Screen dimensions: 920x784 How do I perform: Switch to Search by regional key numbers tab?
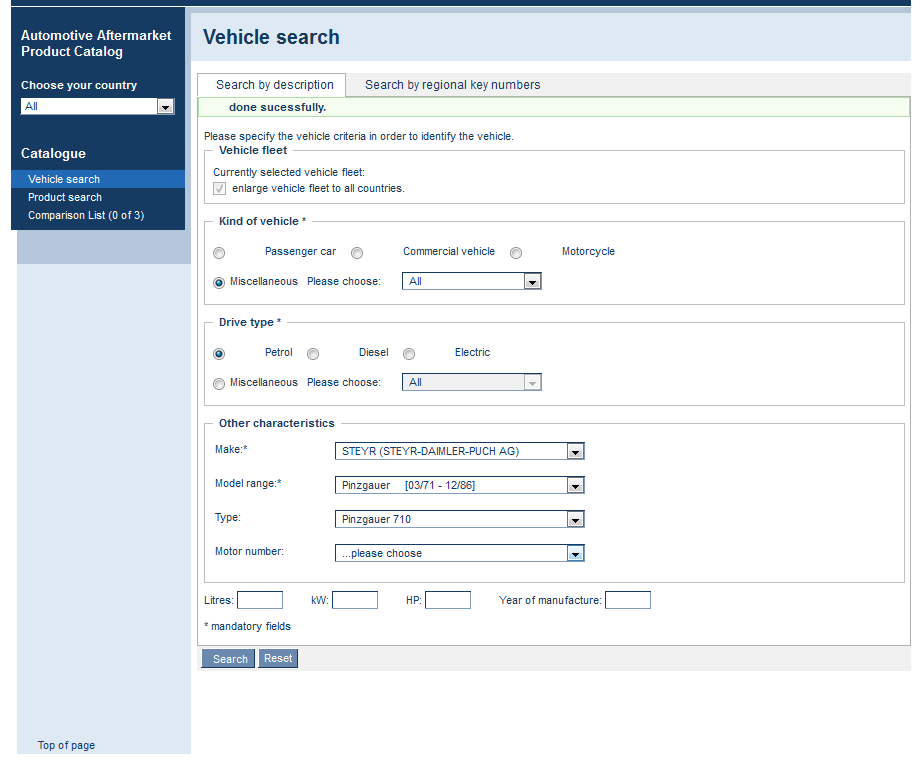[x=452, y=85]
